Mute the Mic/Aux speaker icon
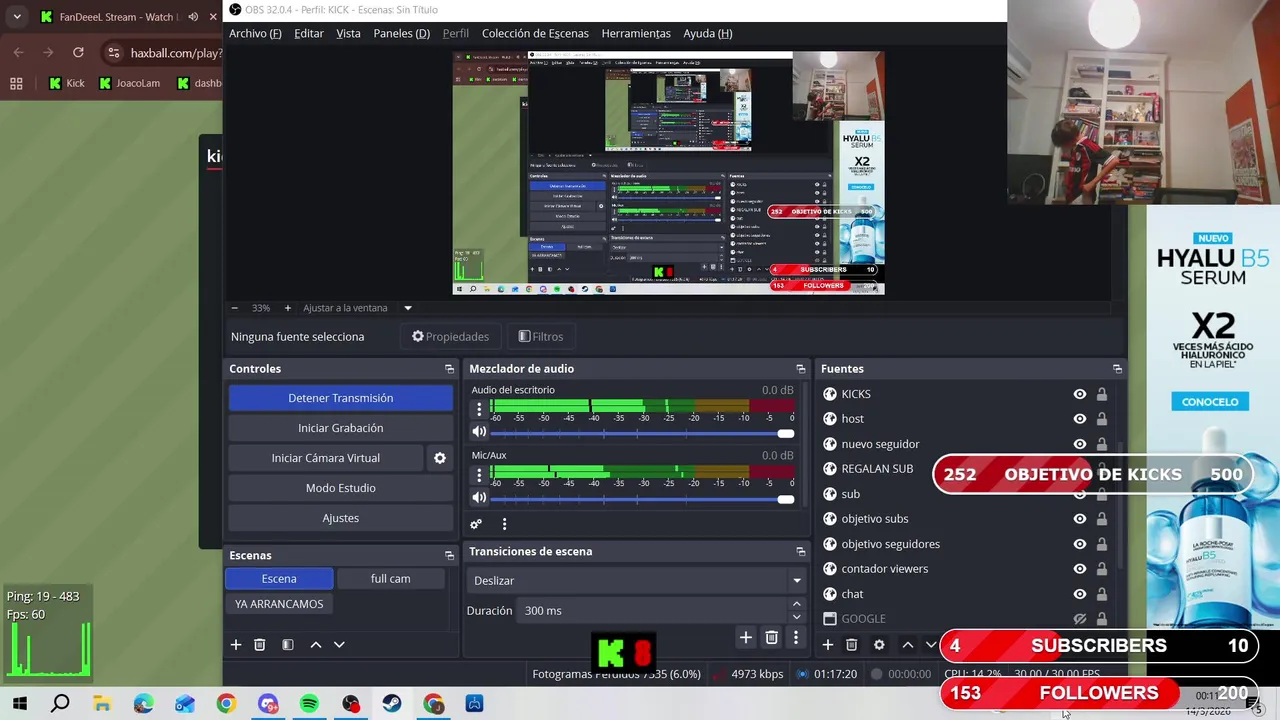Viewport: 1280px width, 720px height. pos(479,497)
